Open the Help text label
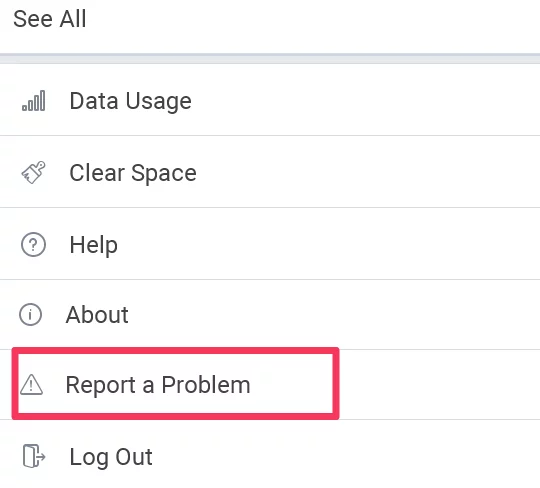Image resolution: width=540 pixels, height=488 pixels. click(x=94, y=245)
